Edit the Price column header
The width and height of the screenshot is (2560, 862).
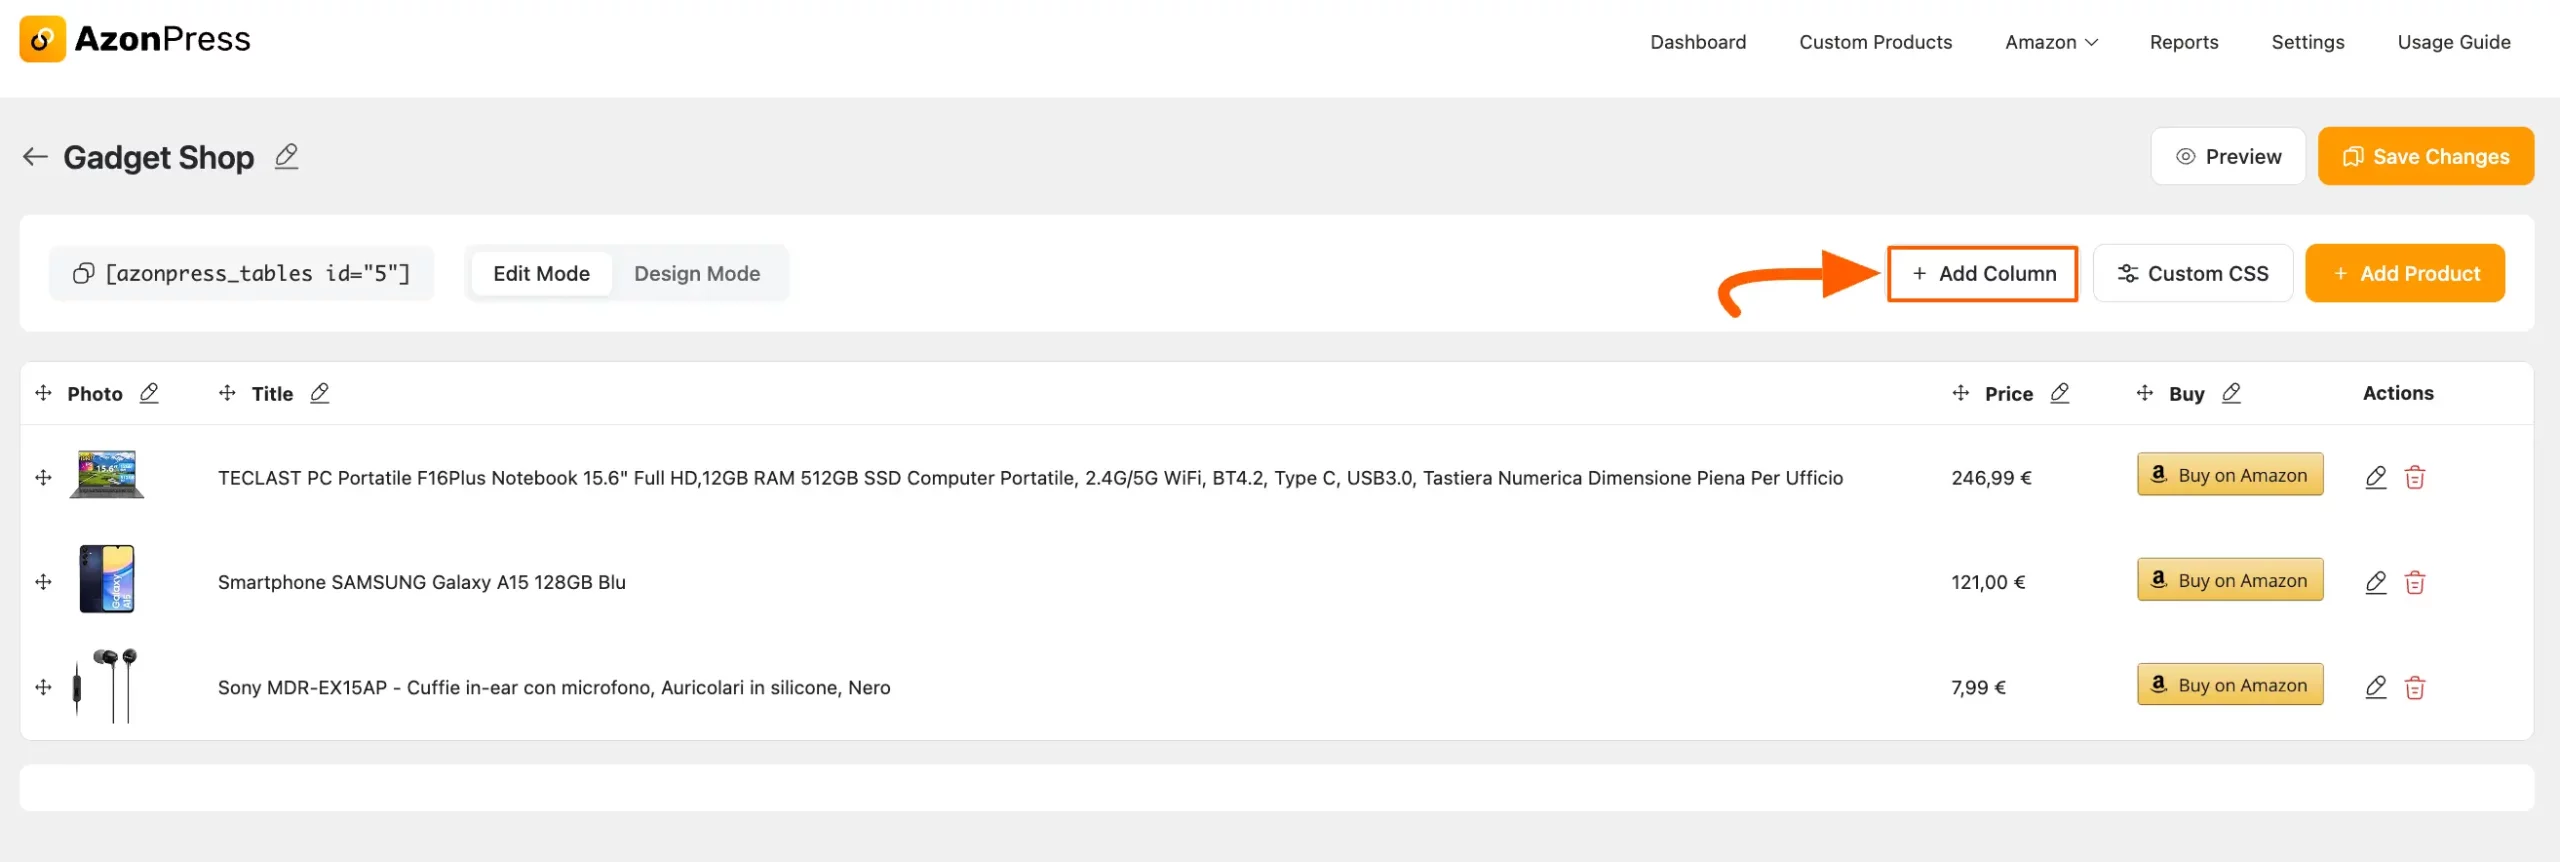[x=2059, y=393]
